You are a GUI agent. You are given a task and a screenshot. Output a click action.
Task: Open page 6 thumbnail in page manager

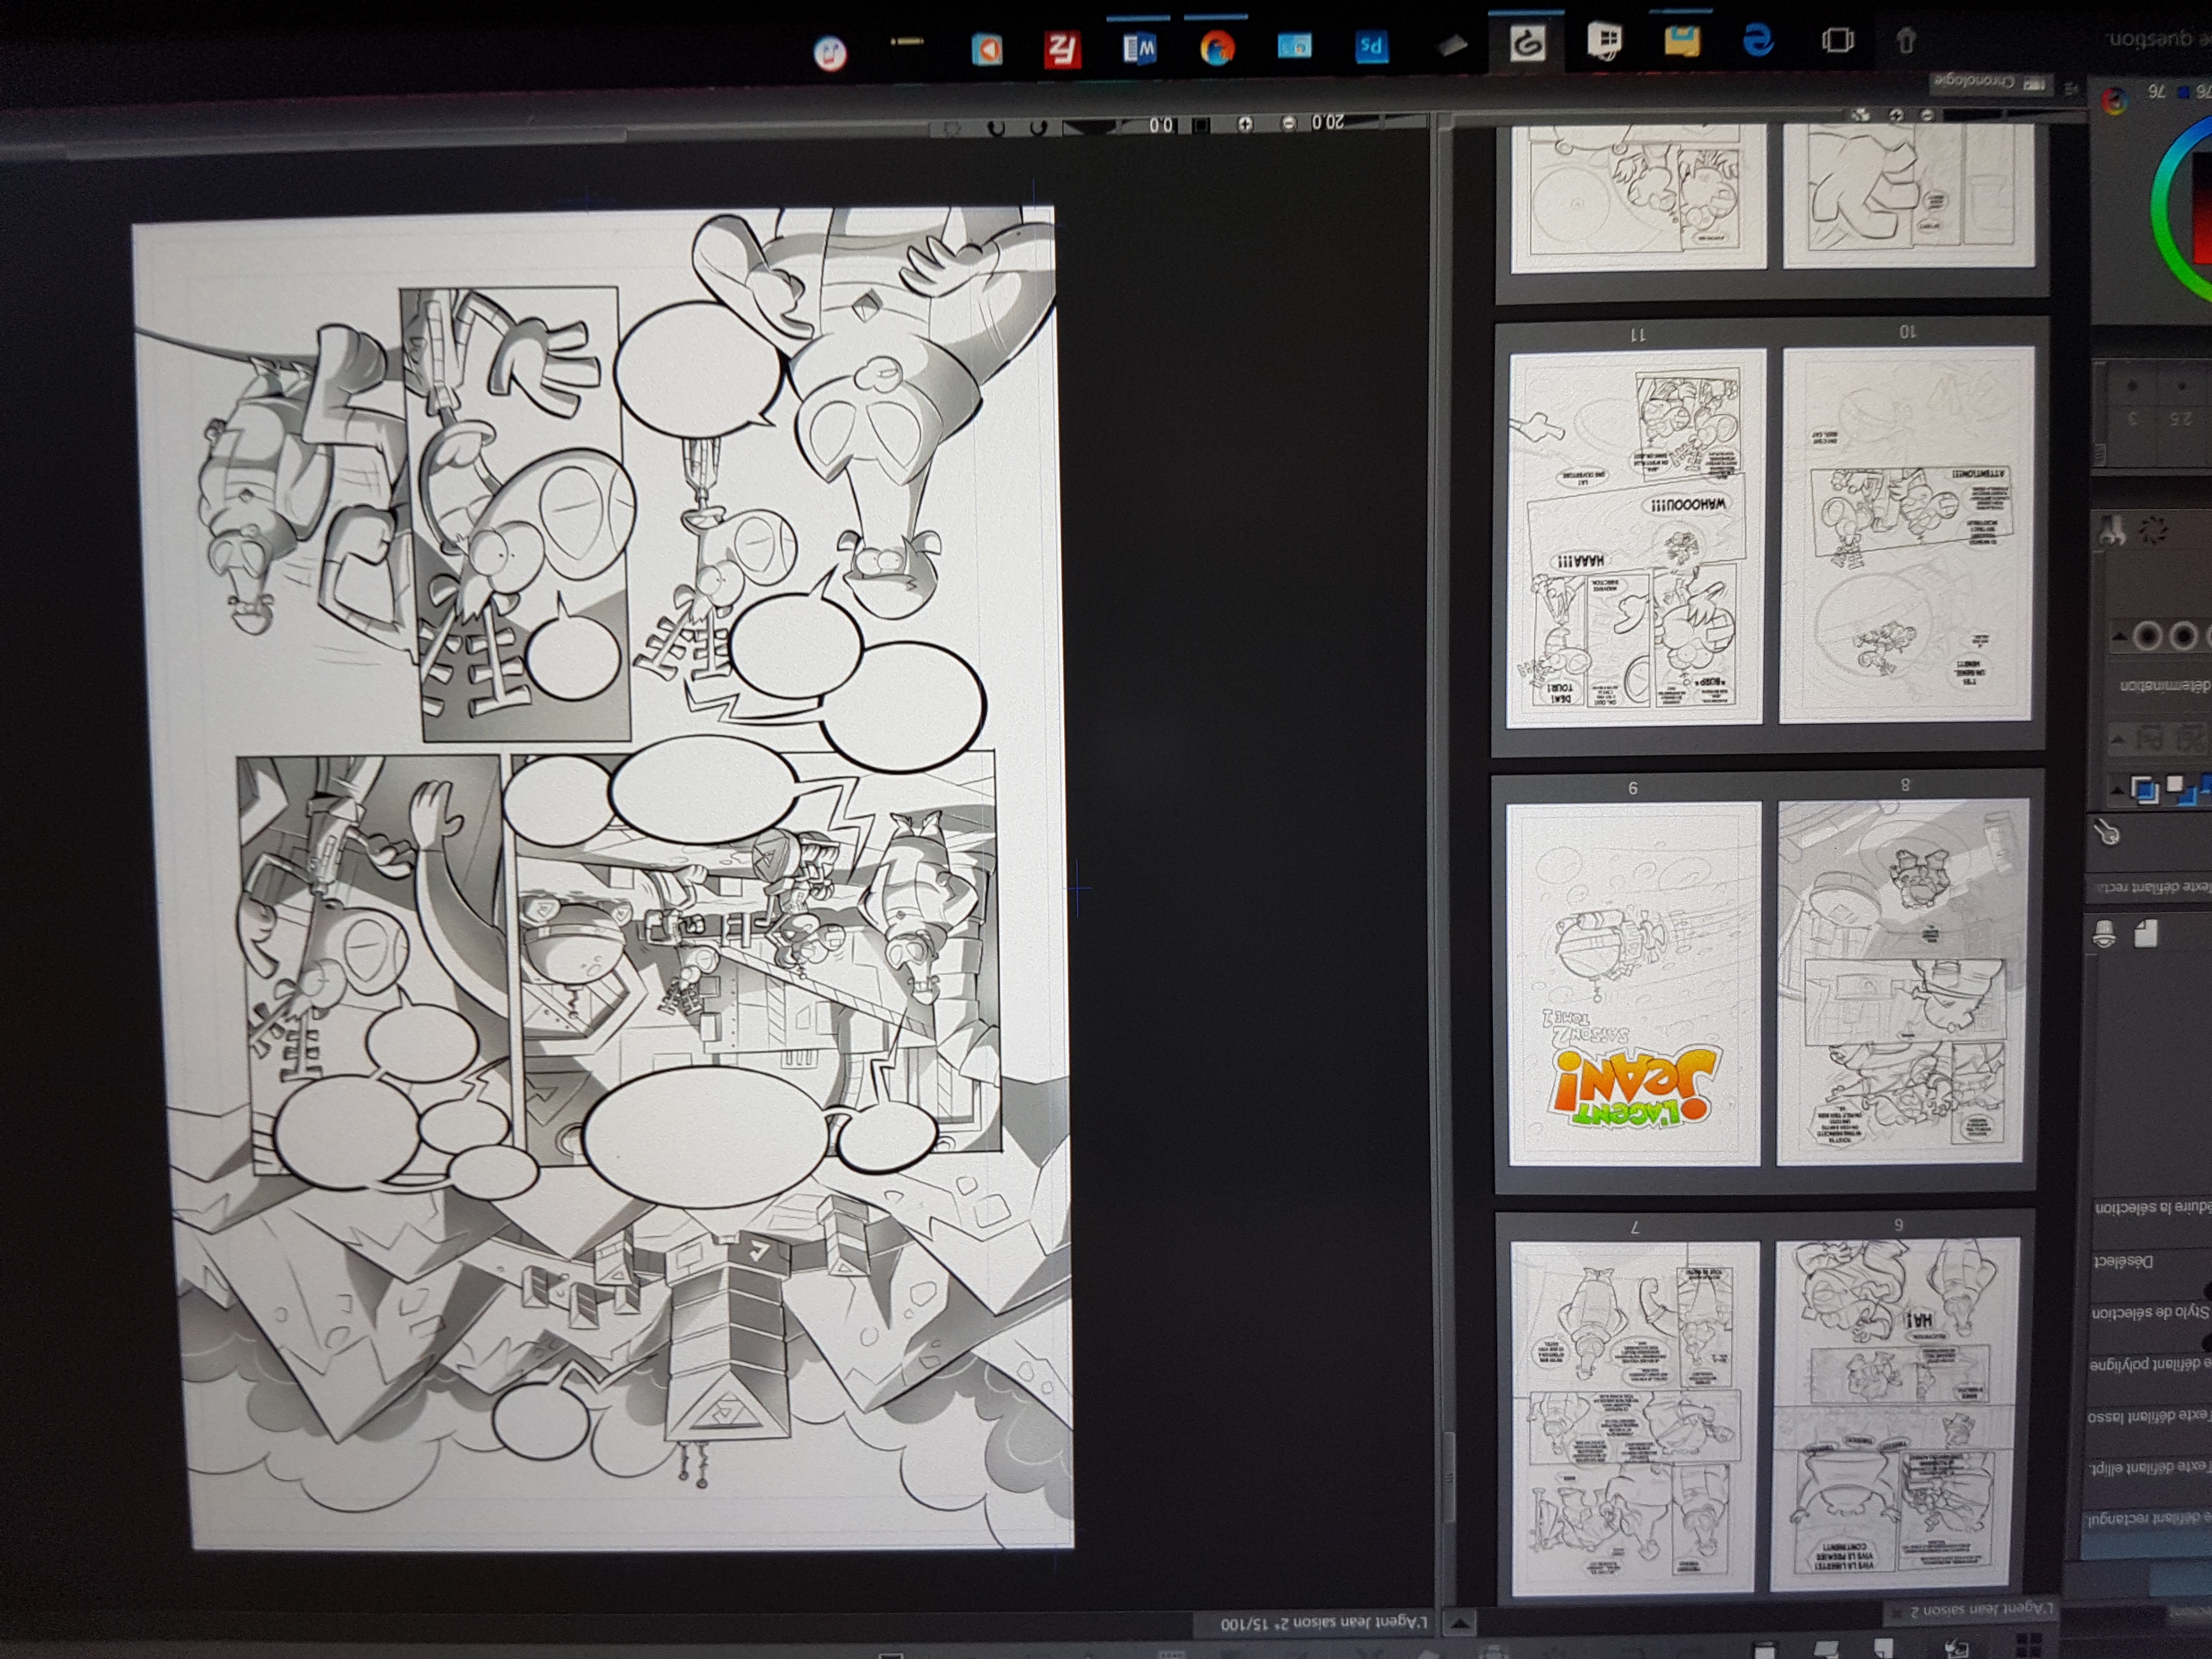click(1895, 1414)
